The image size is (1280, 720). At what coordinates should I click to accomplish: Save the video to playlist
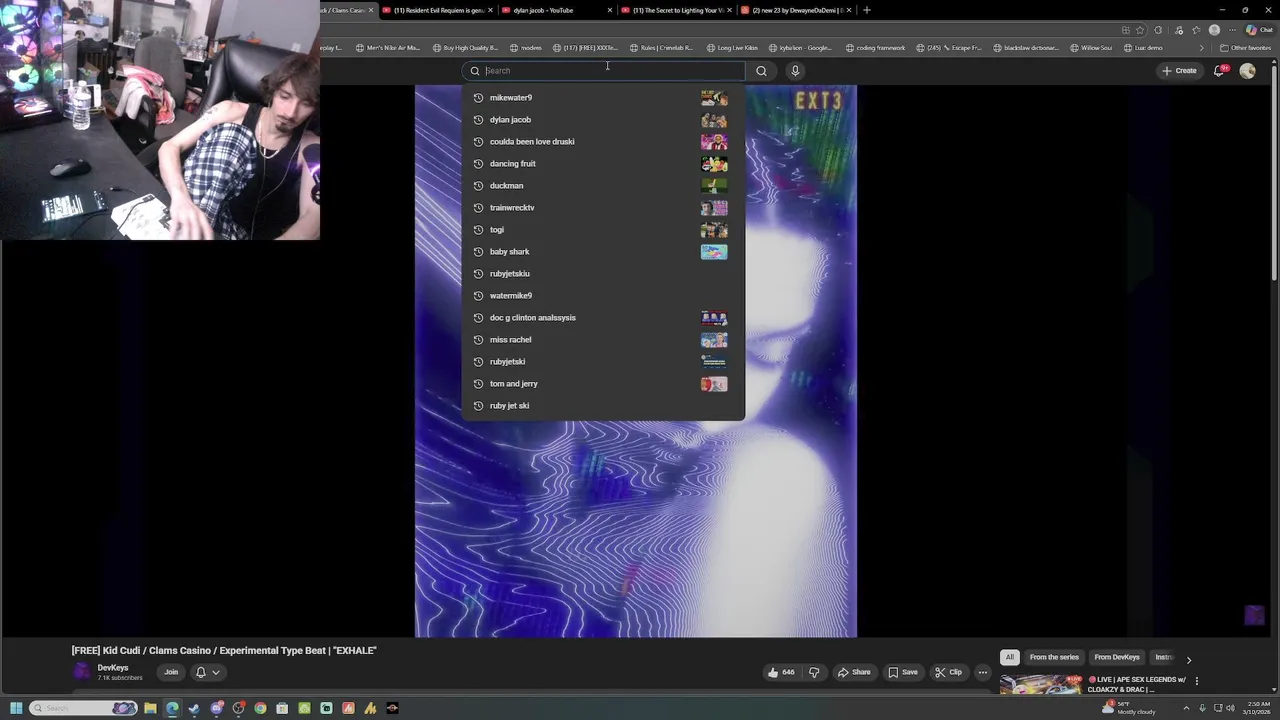point(903,672)
